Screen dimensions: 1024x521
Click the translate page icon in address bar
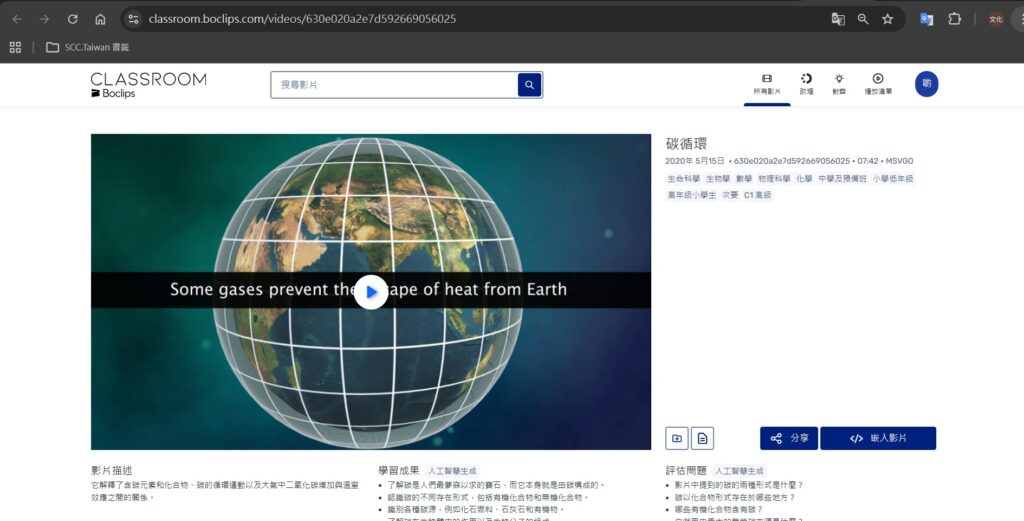838,19
